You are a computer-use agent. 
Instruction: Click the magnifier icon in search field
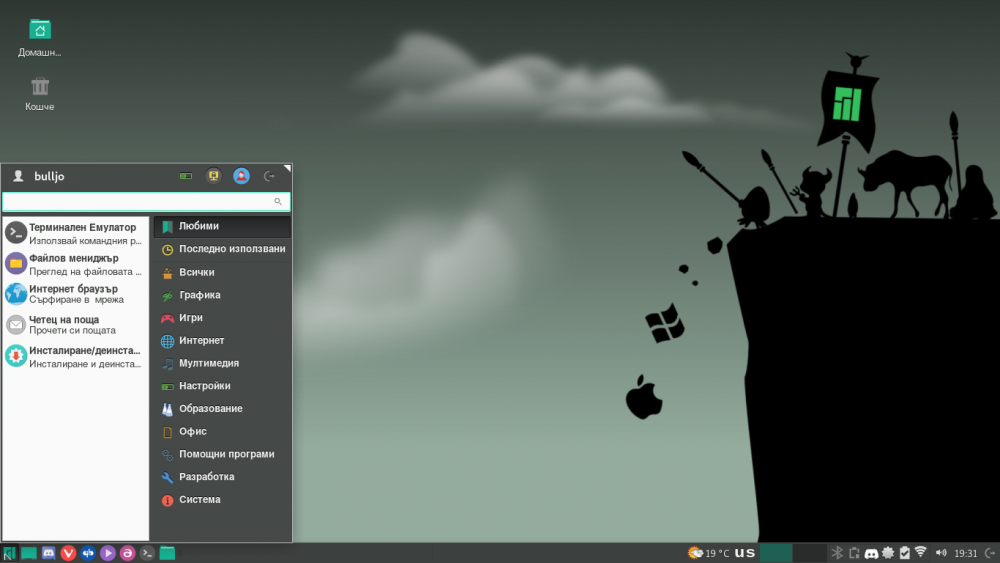[x=278, y=201]
